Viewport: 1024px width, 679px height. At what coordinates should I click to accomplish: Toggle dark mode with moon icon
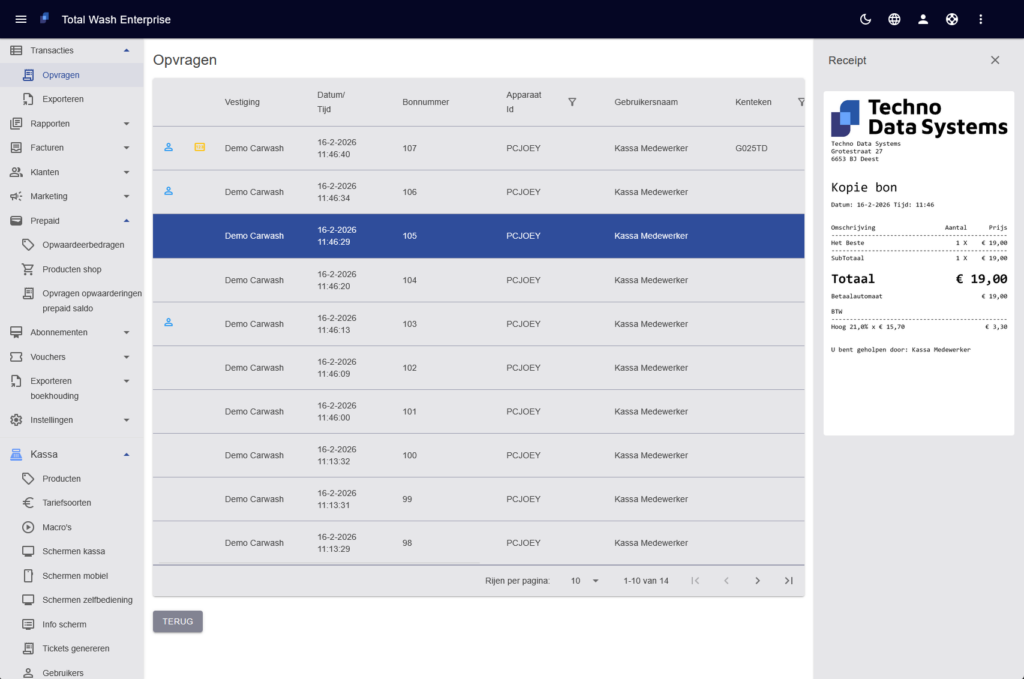coord(865,19)
